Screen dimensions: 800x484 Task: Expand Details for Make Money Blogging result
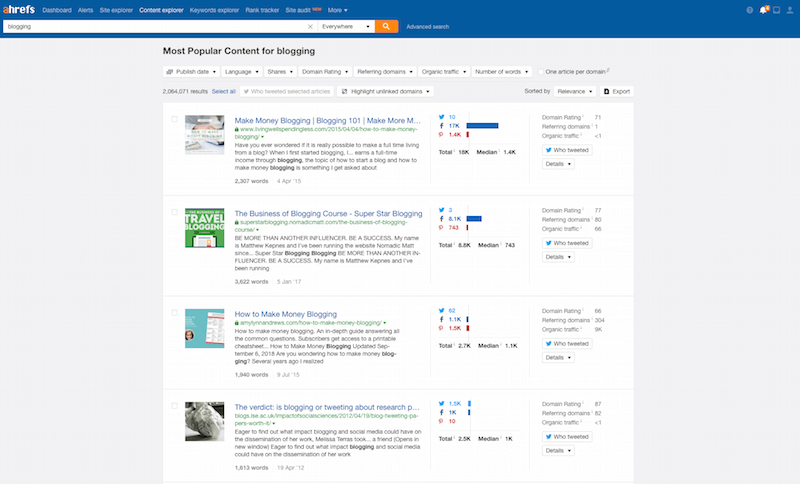pos(558,164)
